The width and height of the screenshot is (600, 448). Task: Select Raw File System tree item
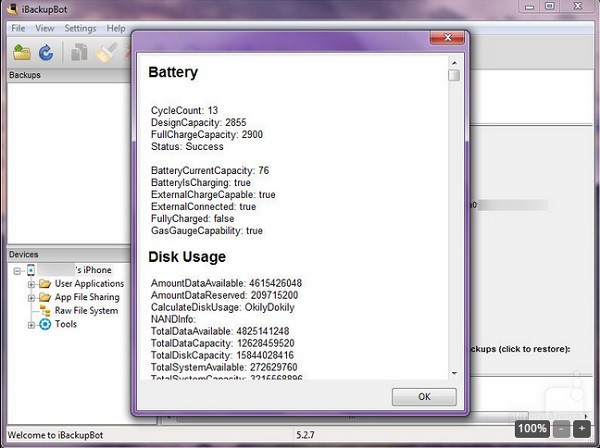point(86,311)
